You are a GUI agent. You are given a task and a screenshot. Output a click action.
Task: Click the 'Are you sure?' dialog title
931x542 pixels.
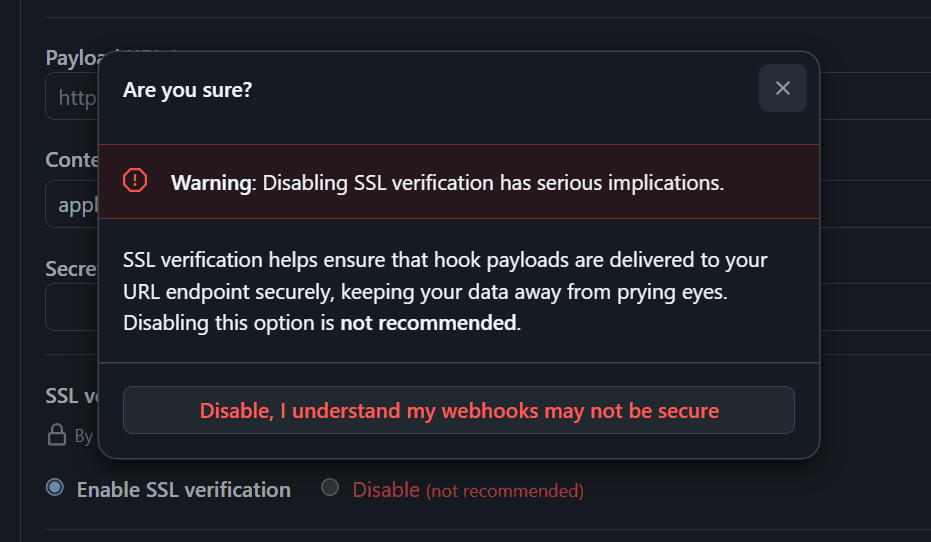pyautogui.click(x=188, y=90)
